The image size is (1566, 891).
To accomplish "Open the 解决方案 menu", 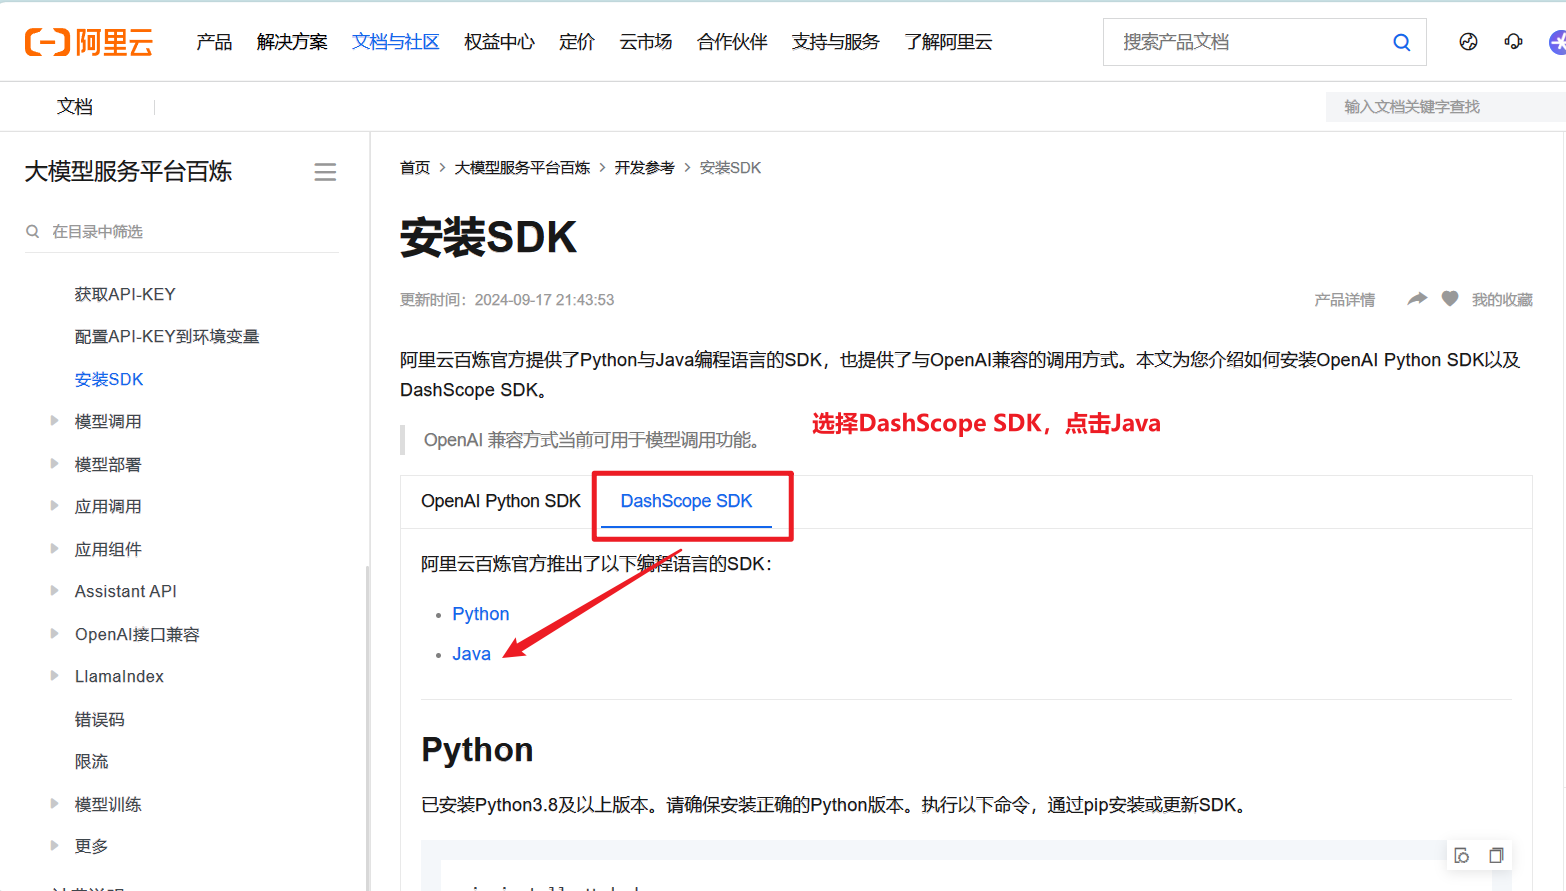I will [292, 42].
